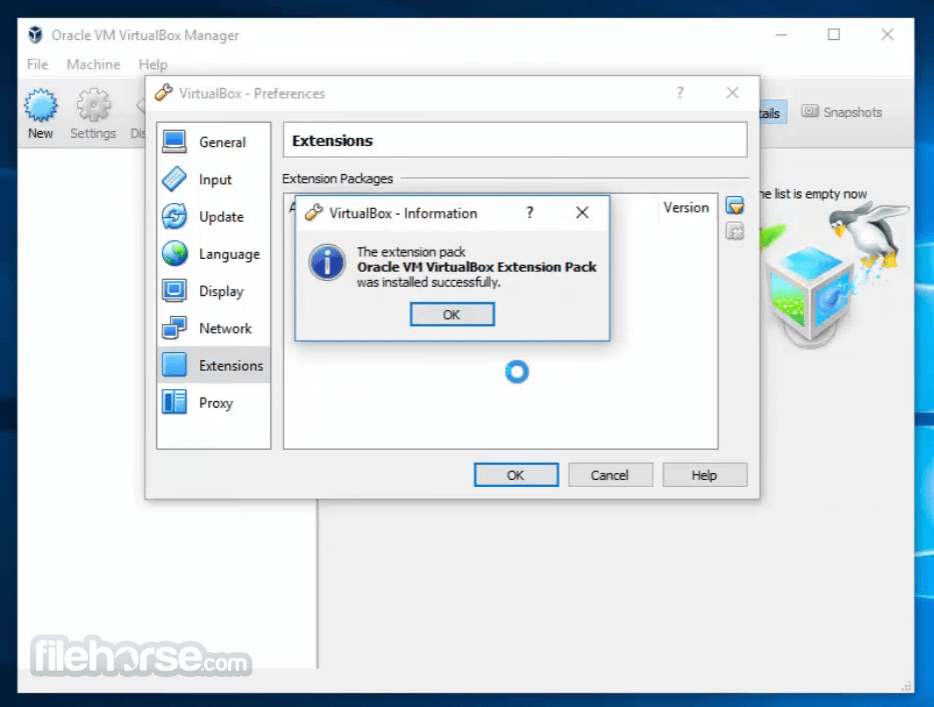Image resolution: width=934 pixels, height=707 pixels.
Task: Click OK button in Preferences window
Action: point(516,475)
